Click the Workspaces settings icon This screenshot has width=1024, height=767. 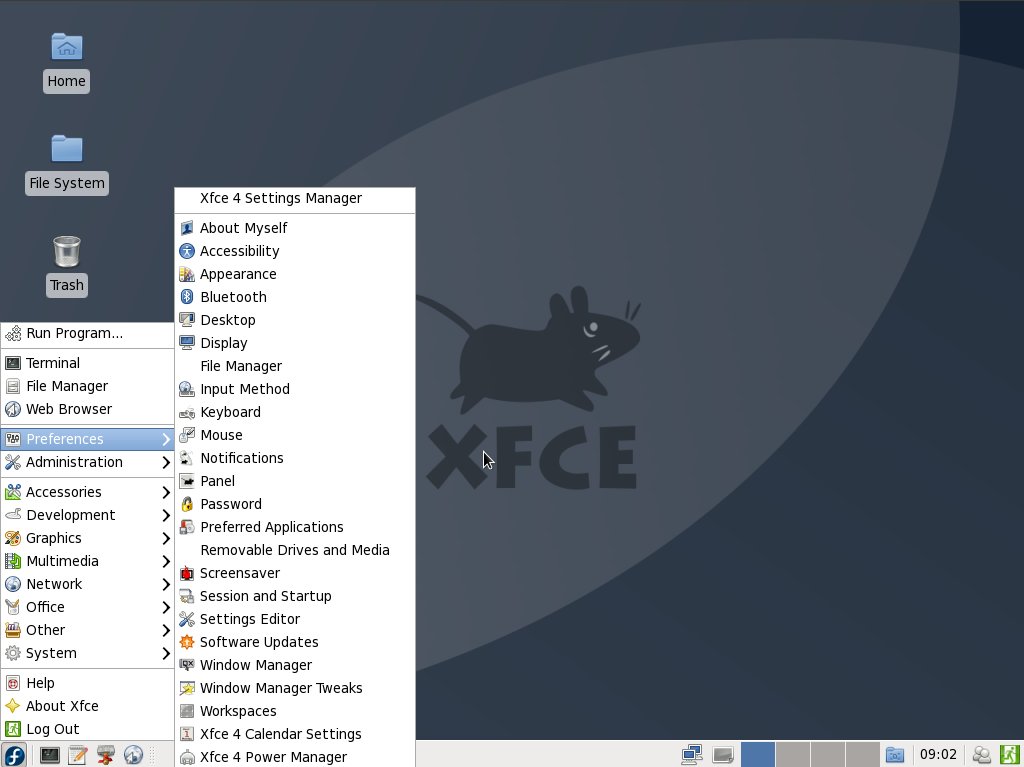tap(187, 711)
